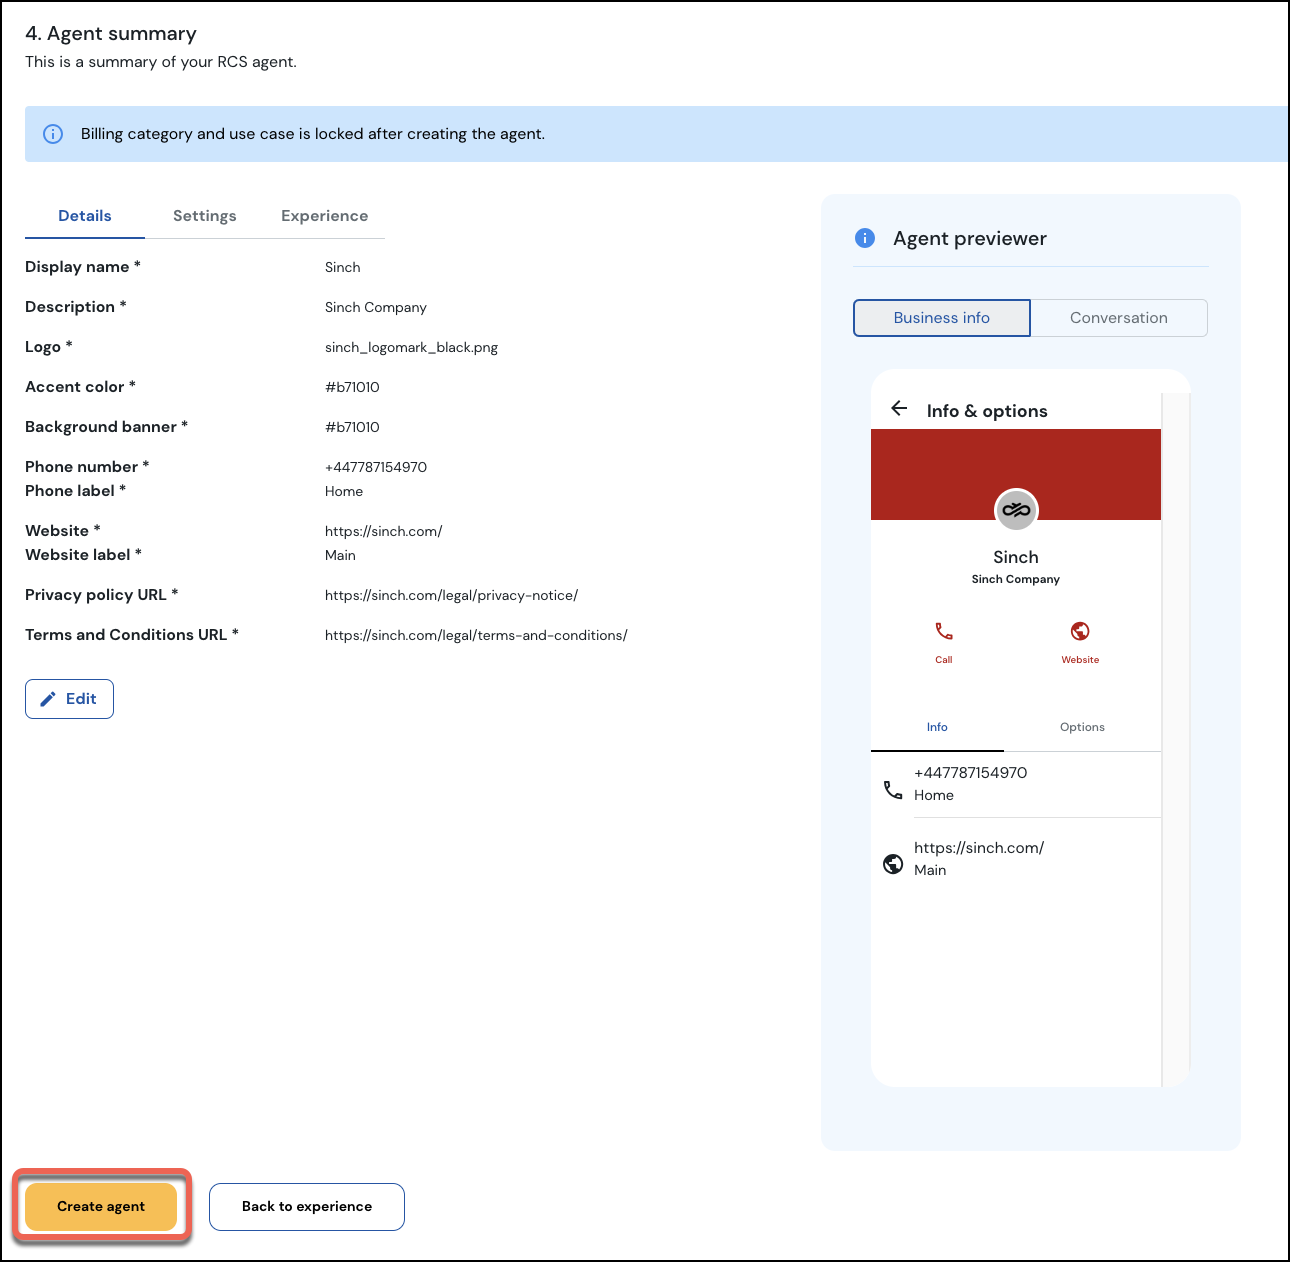Switch to the Options tab in the phone preview
The height and width of the screenshot is (1262, 1290).
pos(1082,727)
